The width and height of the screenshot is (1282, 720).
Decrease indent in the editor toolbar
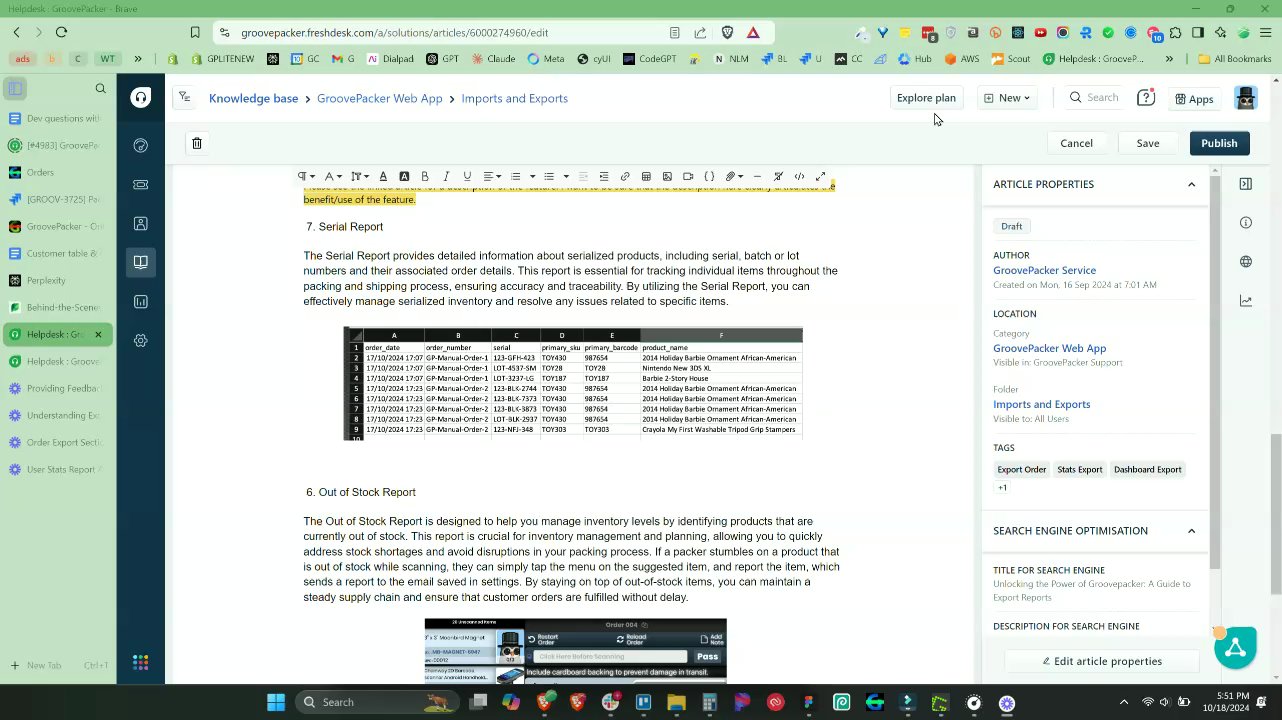click(x=583, y=176)
